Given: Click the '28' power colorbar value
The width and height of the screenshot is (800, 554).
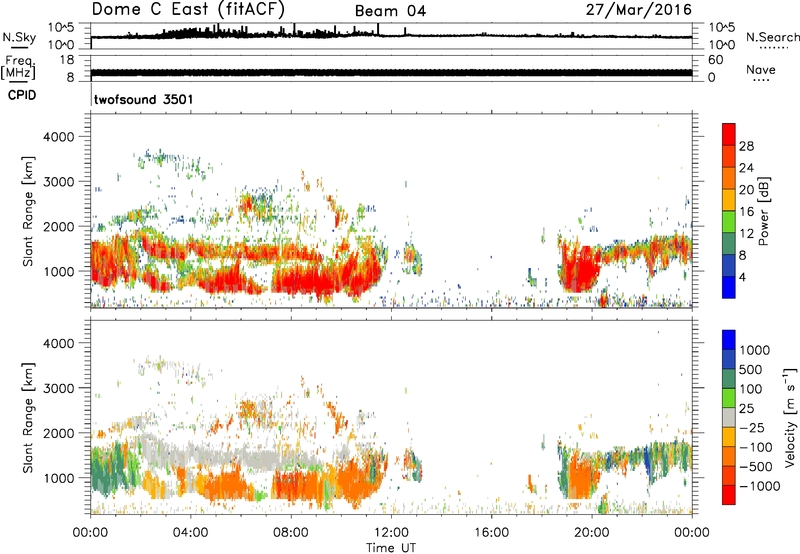Looking at the screenshot, I should (746, 146).
